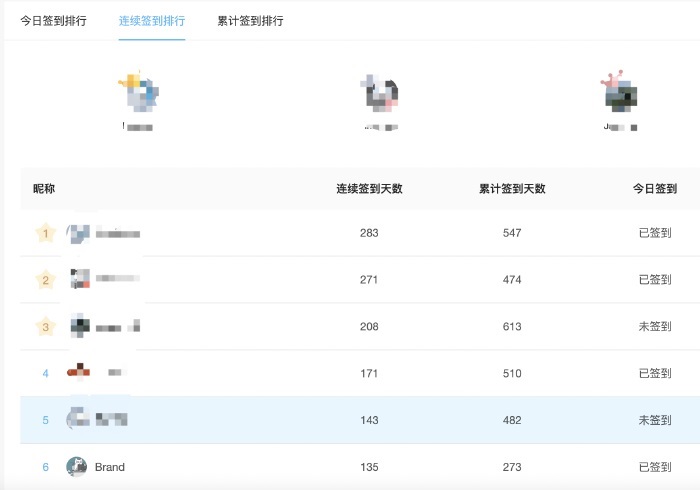This screenshot has width=700, height=490.
Task: Click the rank 5 number
Action: pos(46,420)
